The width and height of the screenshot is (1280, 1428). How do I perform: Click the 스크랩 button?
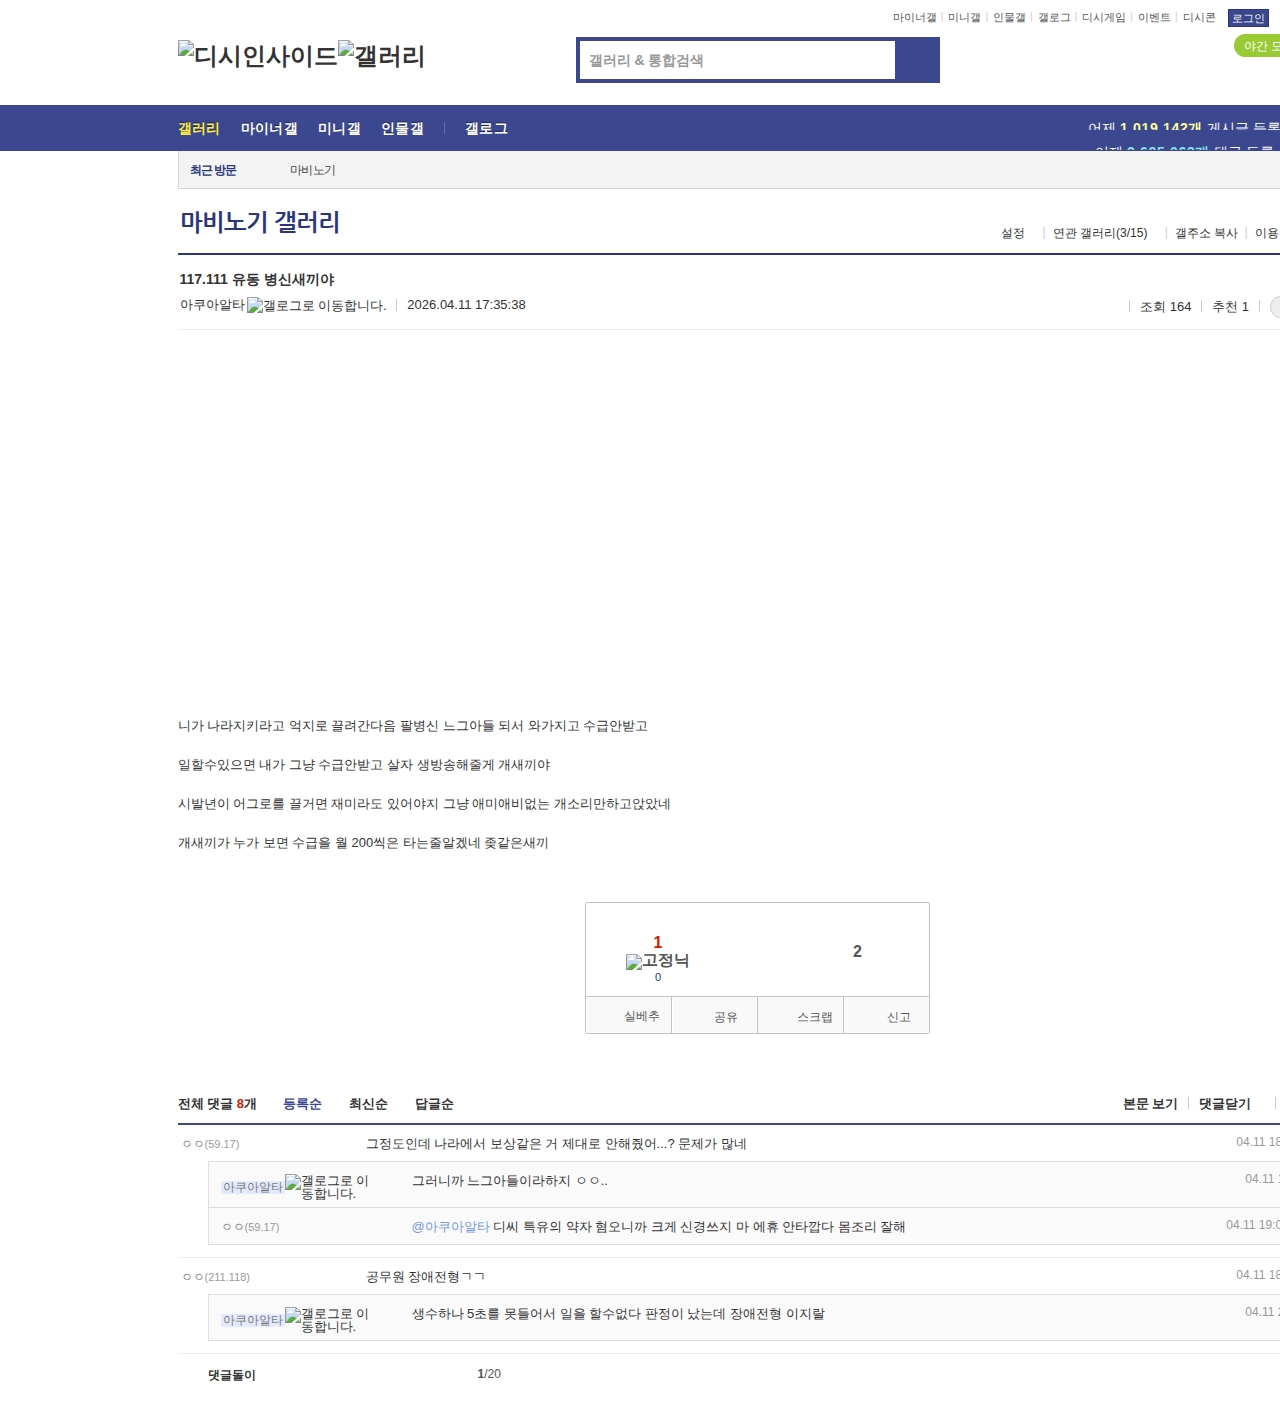[801, 1016]
